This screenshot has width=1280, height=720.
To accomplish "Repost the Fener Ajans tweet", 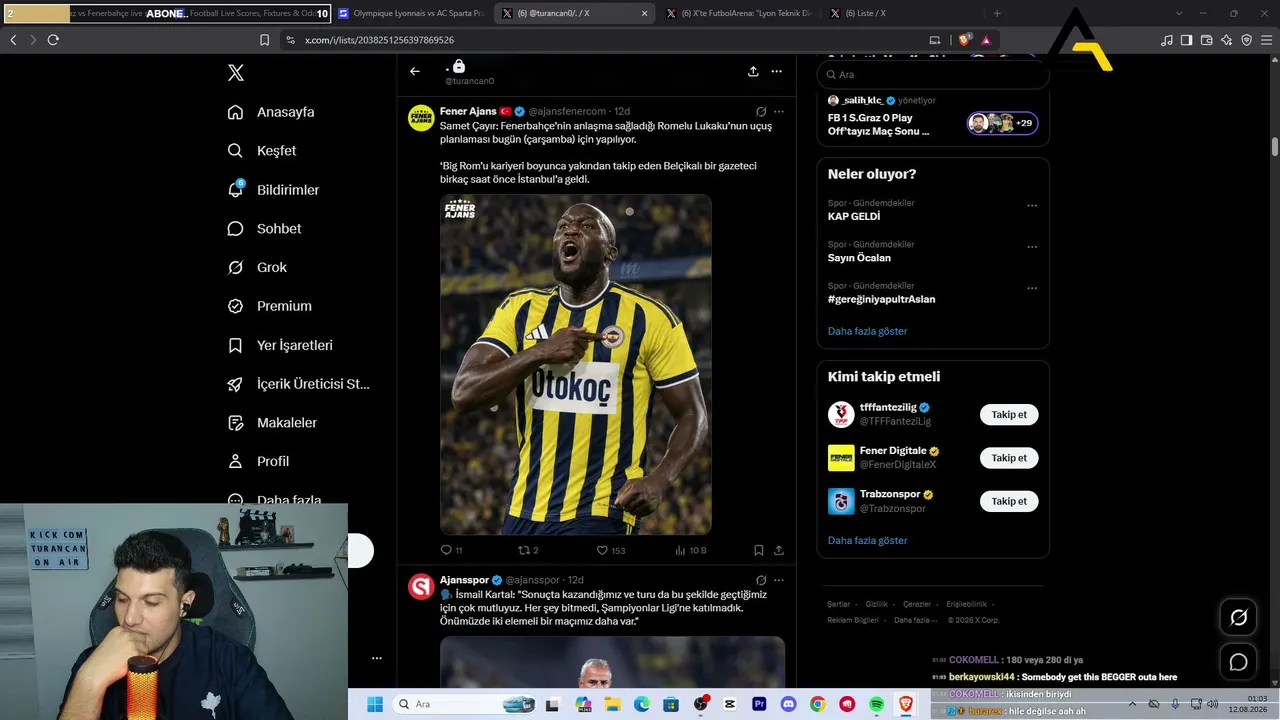I will click(528, 550).
